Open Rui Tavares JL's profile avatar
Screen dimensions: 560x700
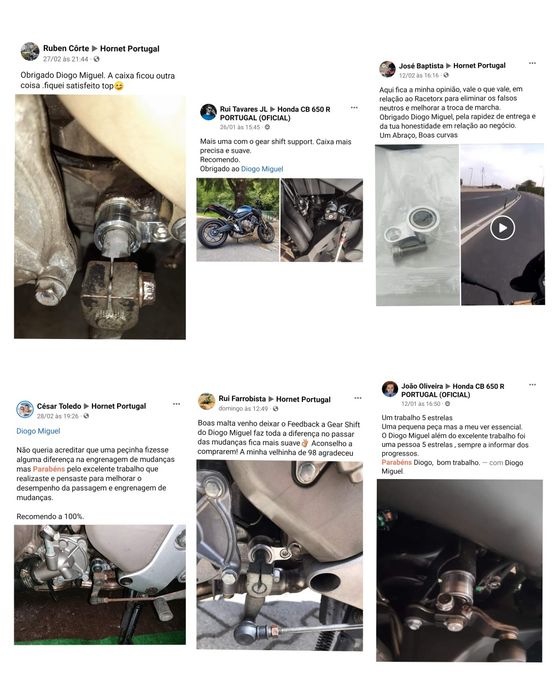click(x=208, y=112)
